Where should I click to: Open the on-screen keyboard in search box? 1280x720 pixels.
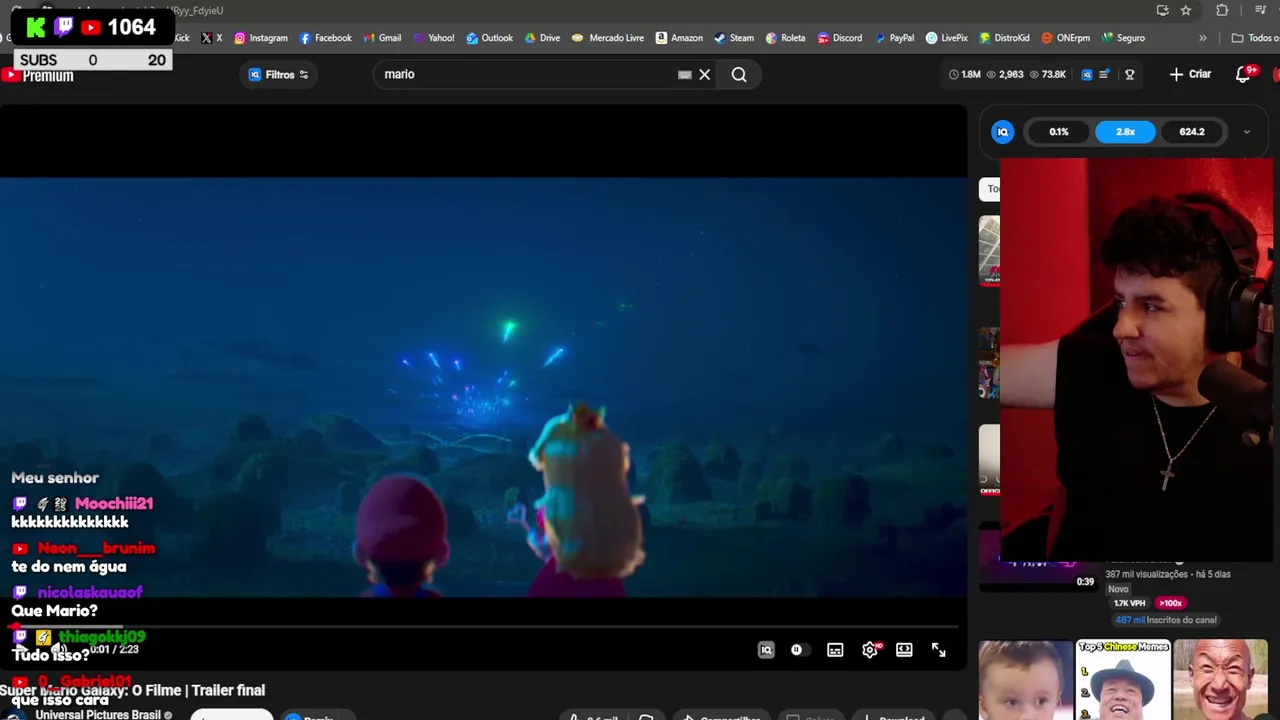coord(685,74)
